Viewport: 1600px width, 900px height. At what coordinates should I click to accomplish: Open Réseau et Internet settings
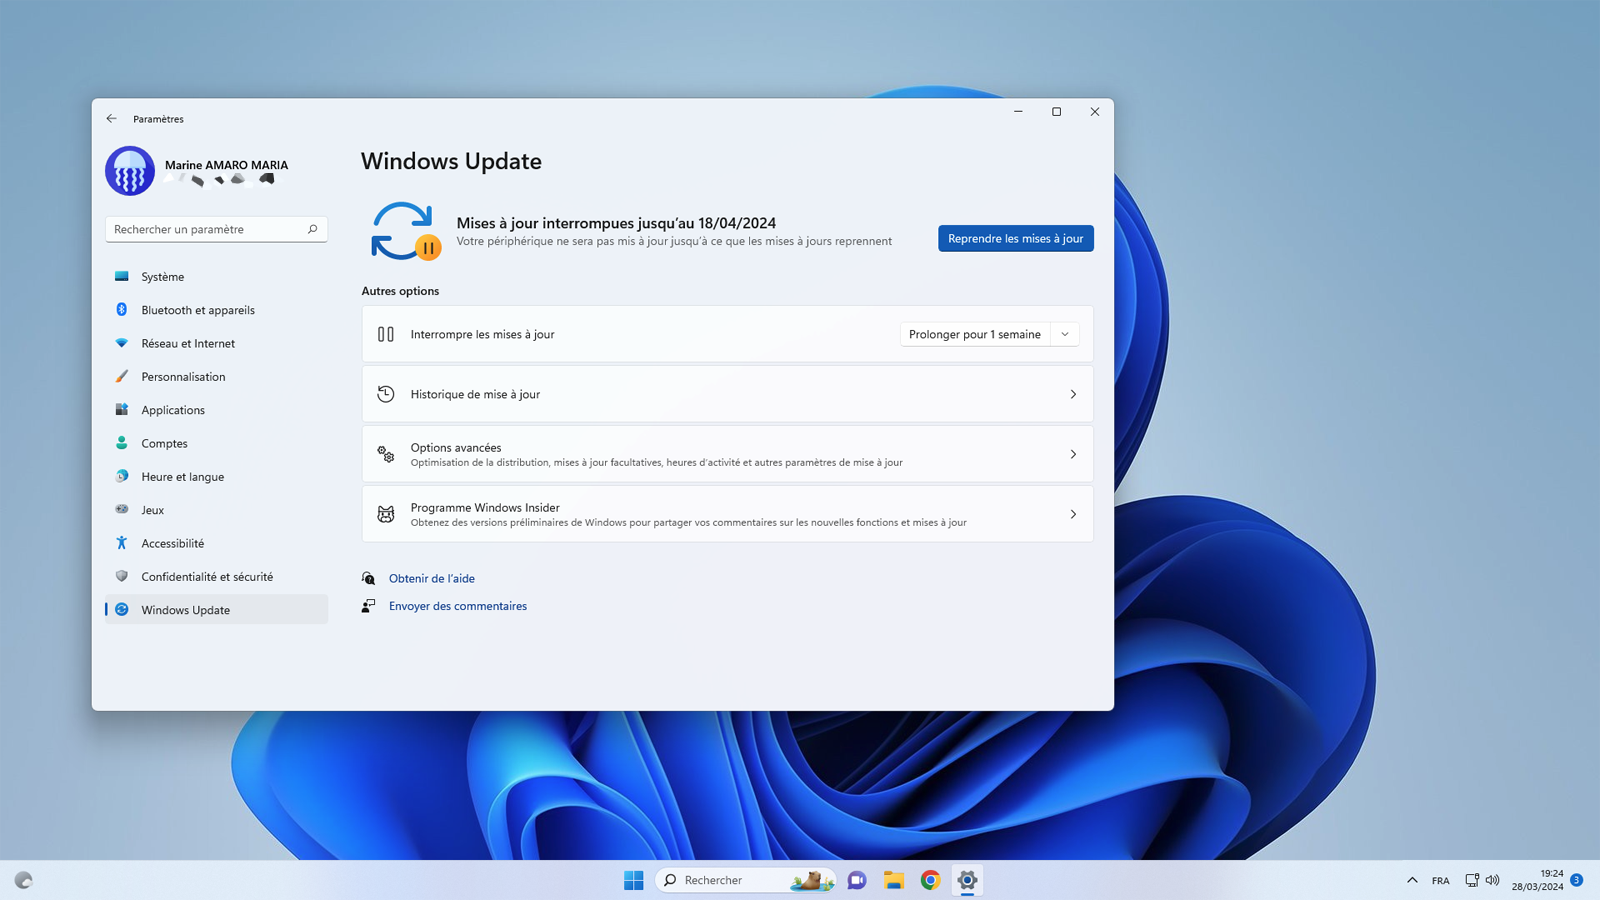(188, 343)
